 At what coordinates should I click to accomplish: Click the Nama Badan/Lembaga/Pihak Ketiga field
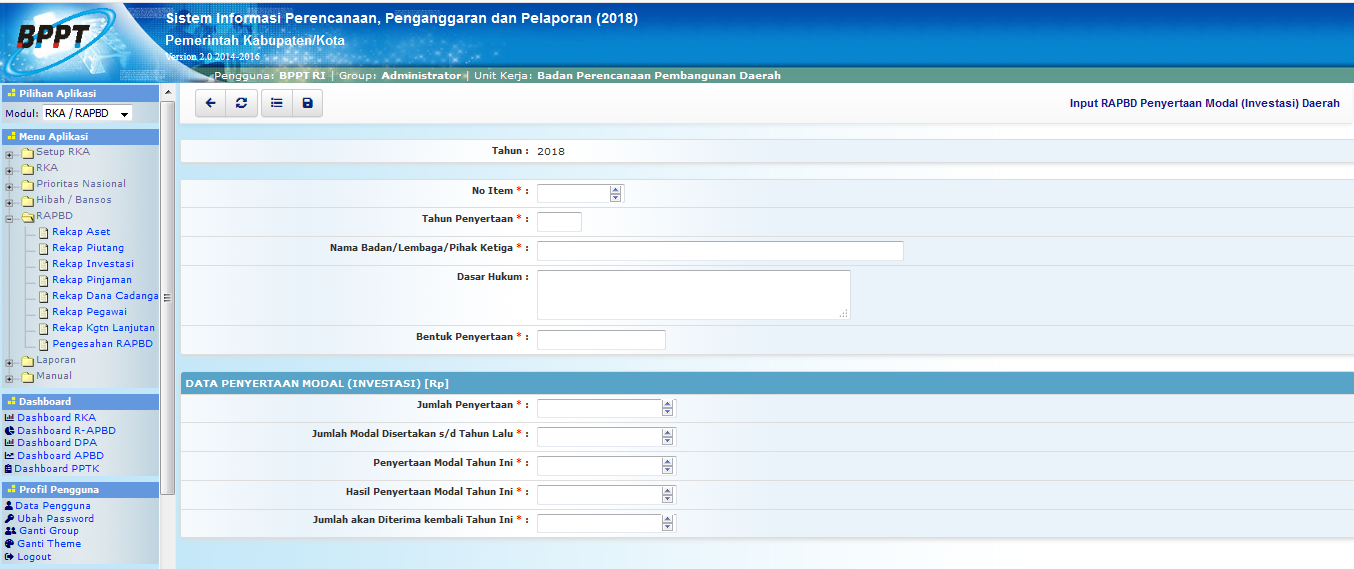tap(720, 250)
